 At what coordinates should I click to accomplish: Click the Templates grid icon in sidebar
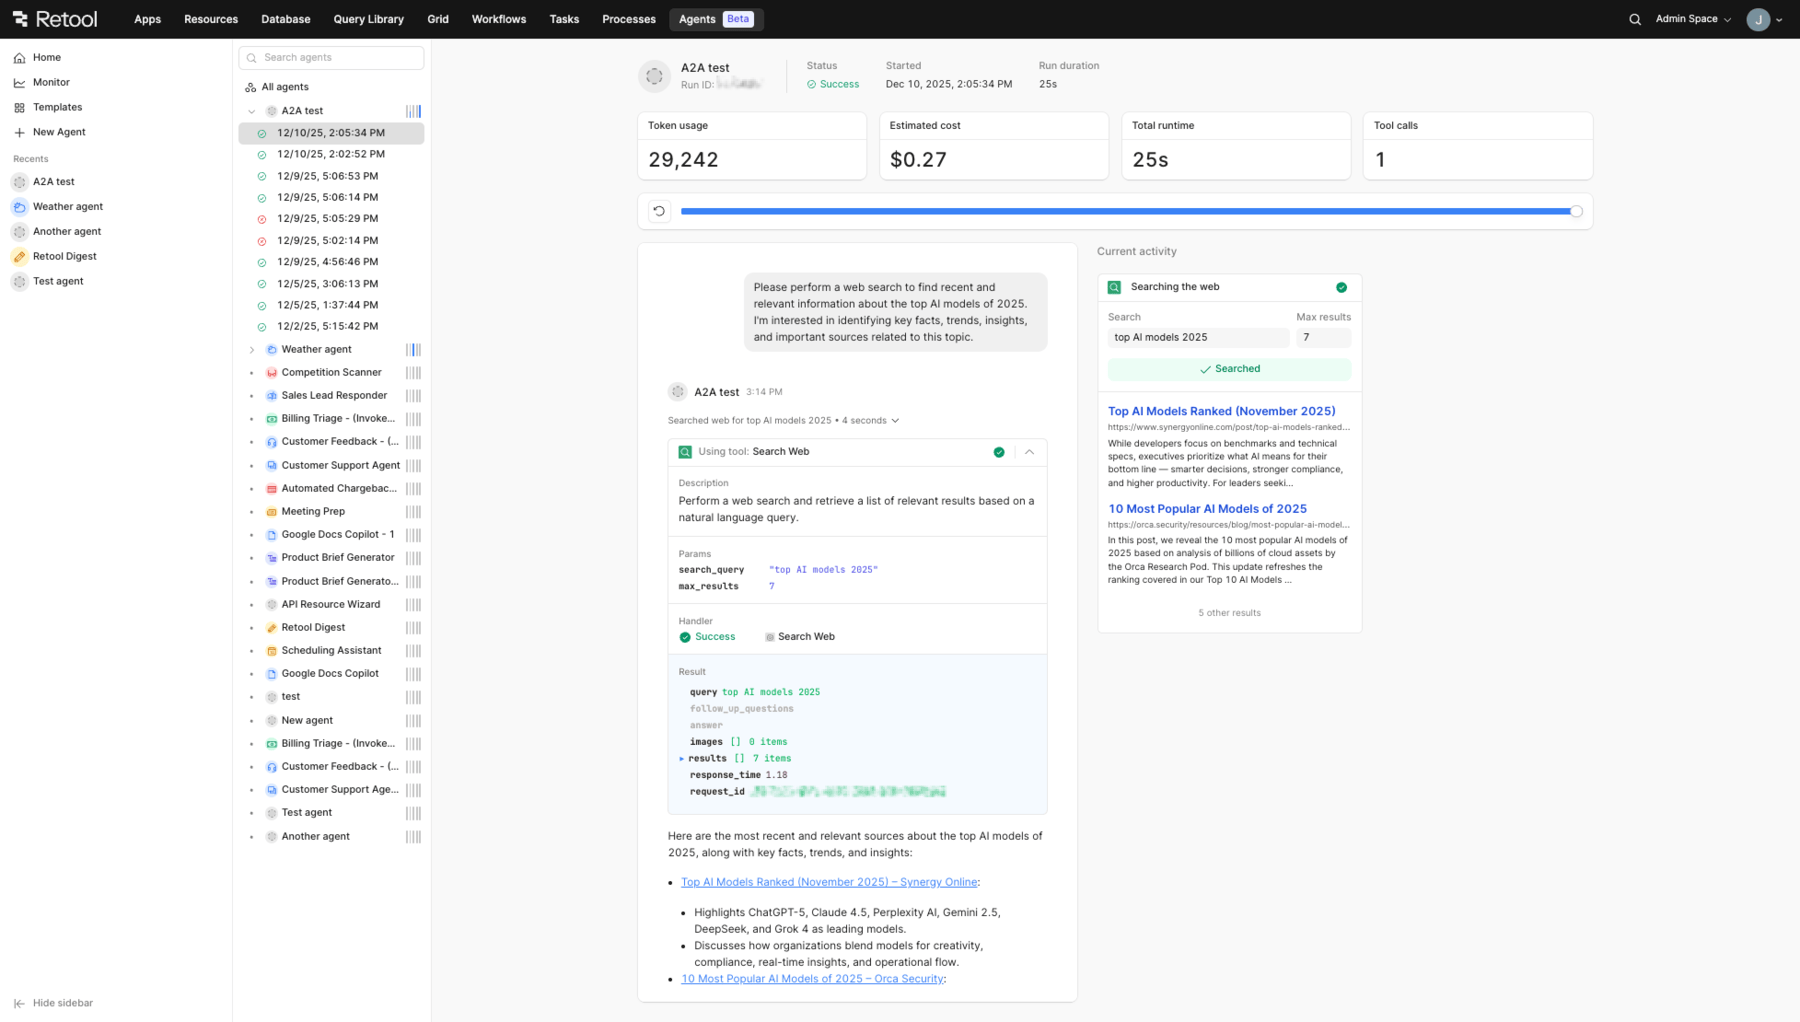point(19,107)
